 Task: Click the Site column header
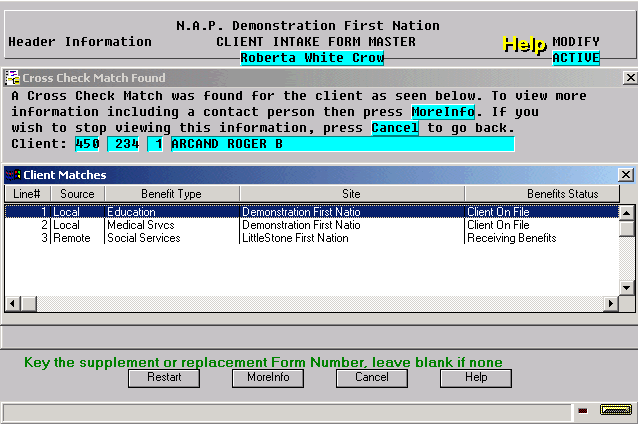352,194
